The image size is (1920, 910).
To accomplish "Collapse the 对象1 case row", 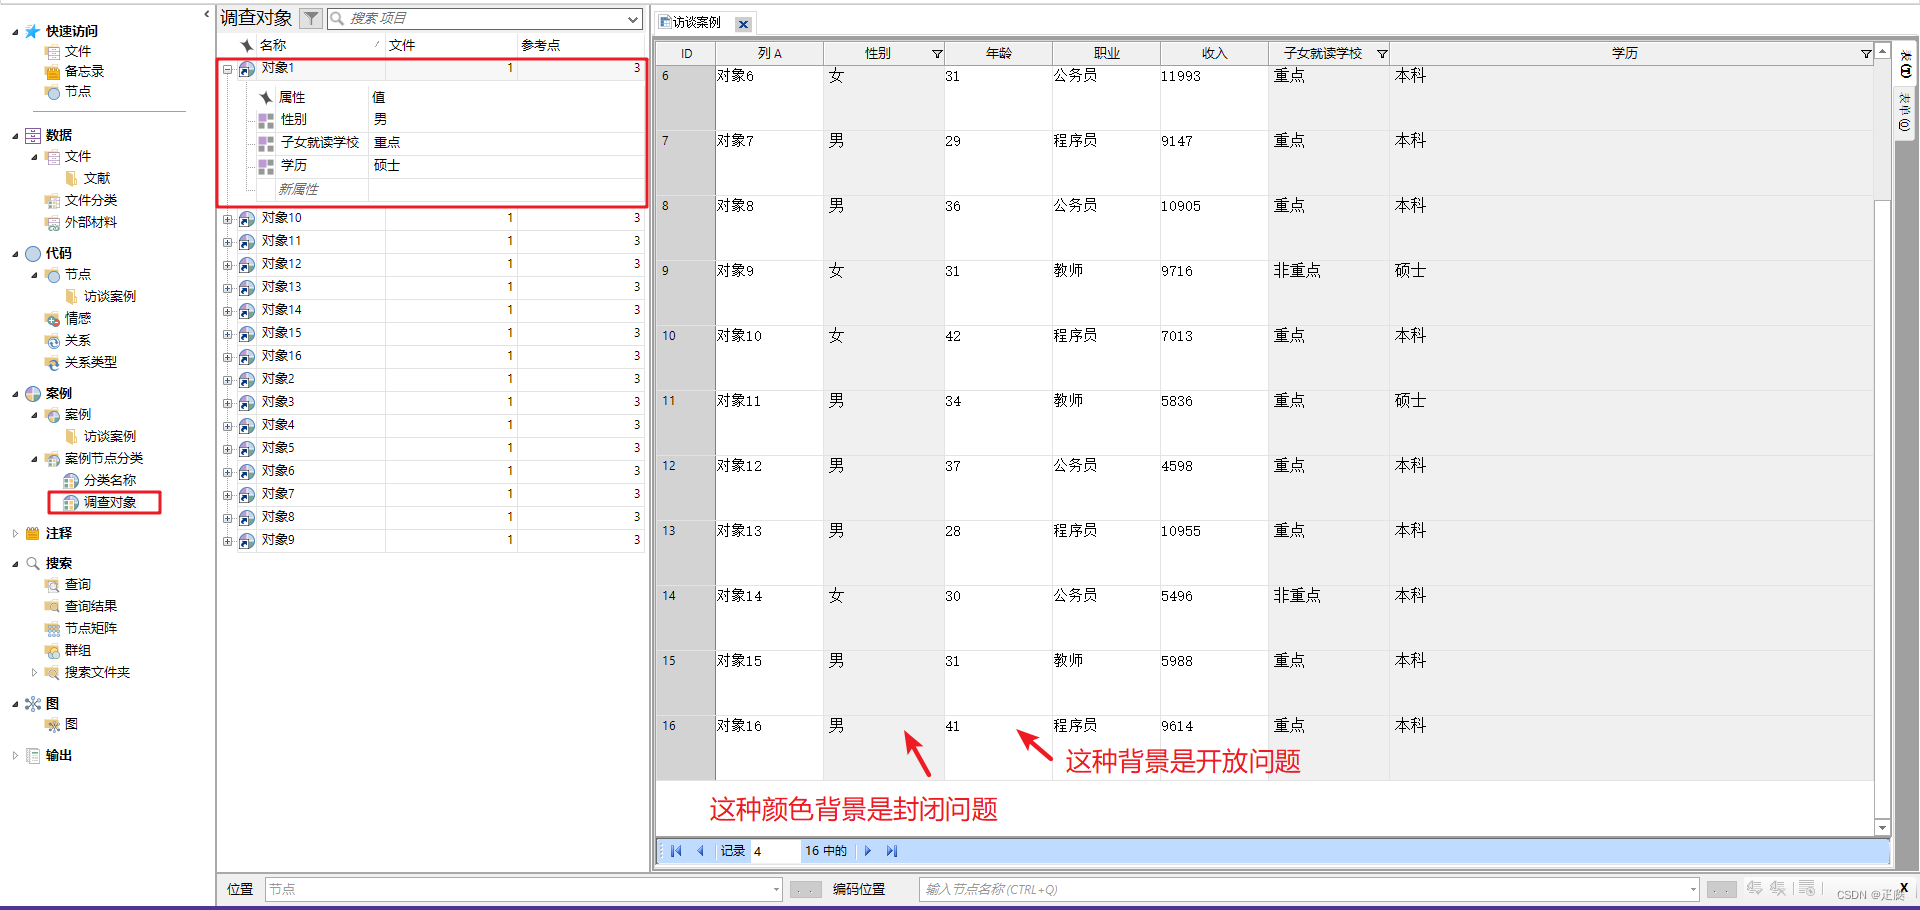I will coord(228,69).
